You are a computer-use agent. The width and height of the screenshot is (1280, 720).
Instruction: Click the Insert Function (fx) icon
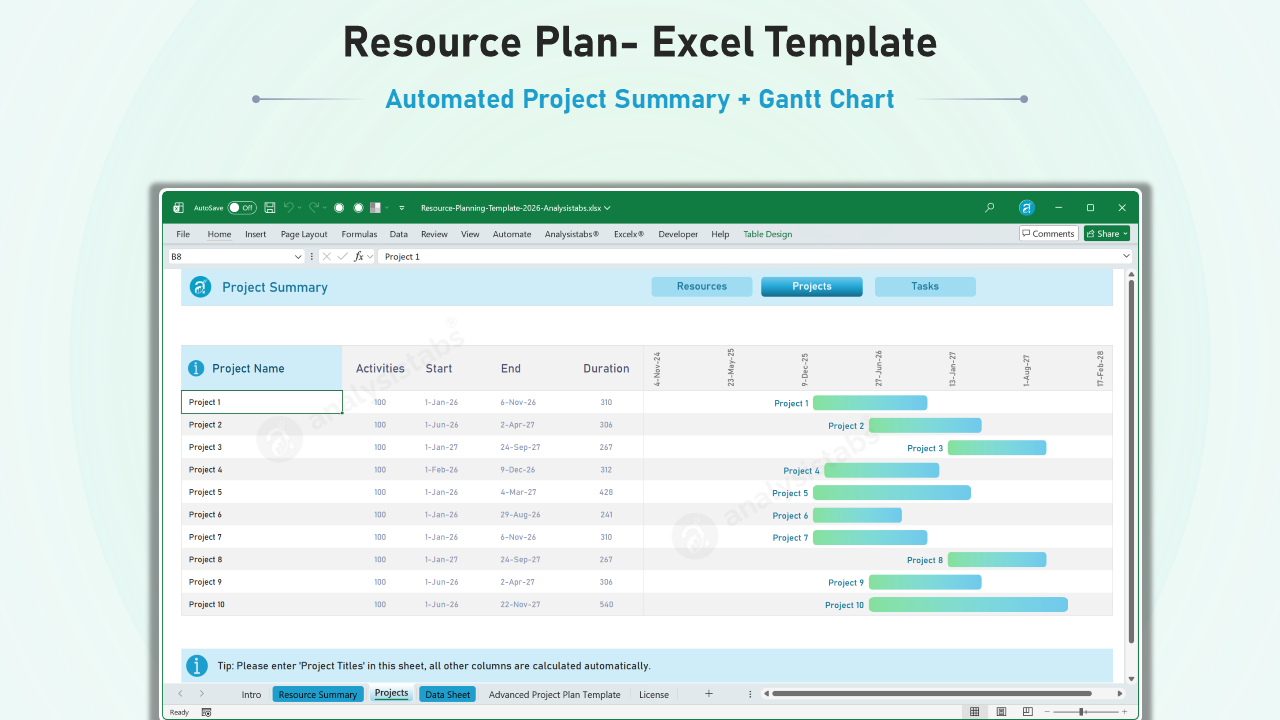click(x=359, y=256)
